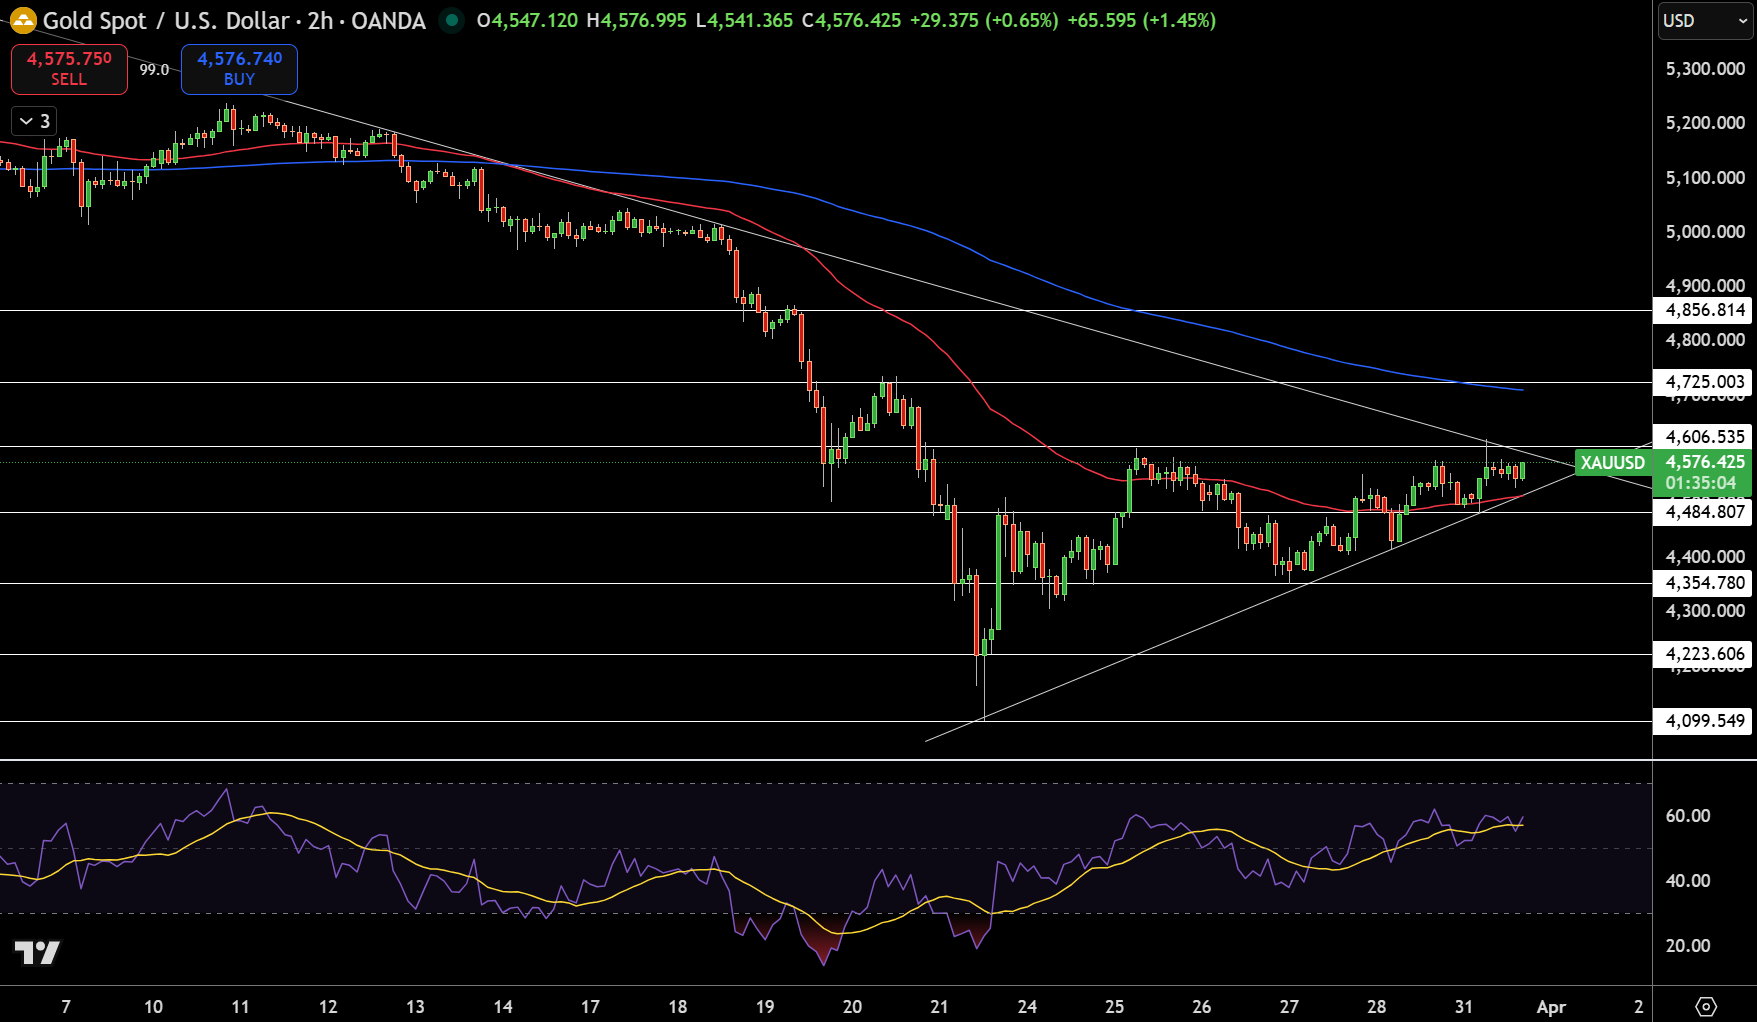This screenshot has height=1022, width=1757.
Task: Click the Gold symbol logo icon
Action: [x=22, y=20]
